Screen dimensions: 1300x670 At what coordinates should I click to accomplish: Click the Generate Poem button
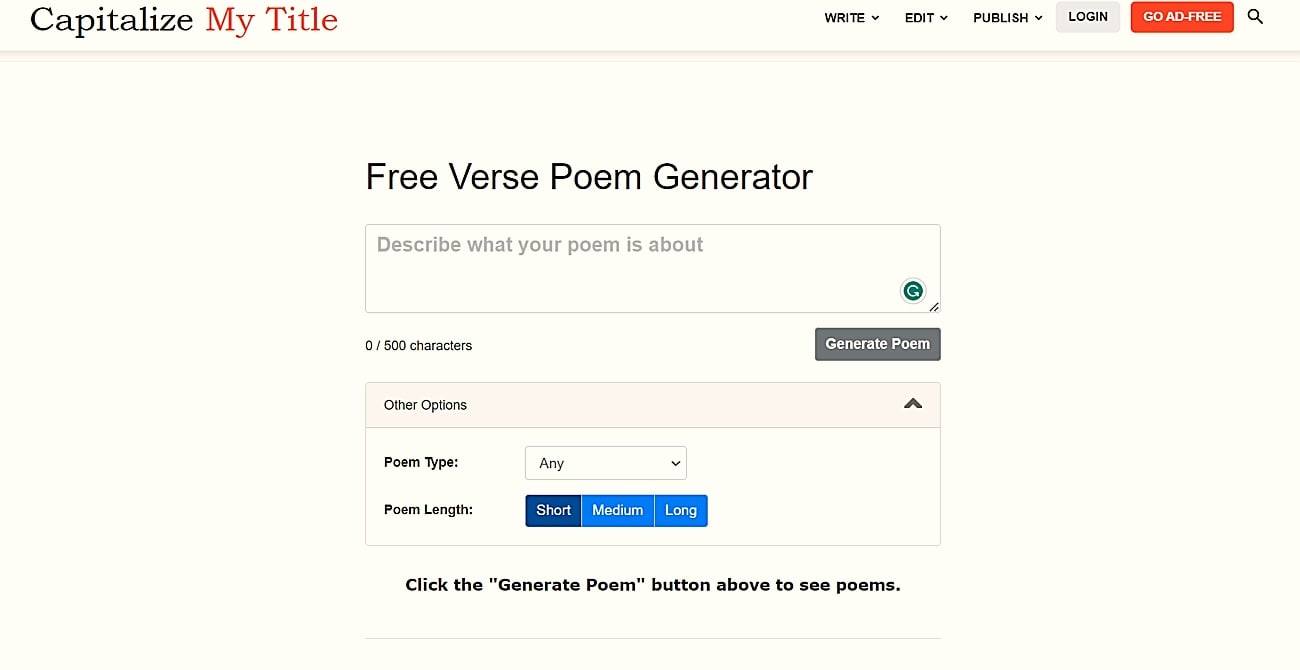tap(877, 343)
